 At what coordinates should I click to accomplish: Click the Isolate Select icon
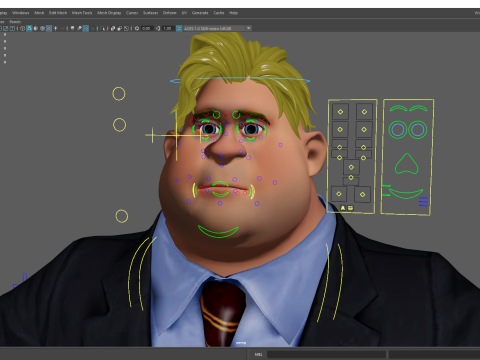[x=102, y=28]
